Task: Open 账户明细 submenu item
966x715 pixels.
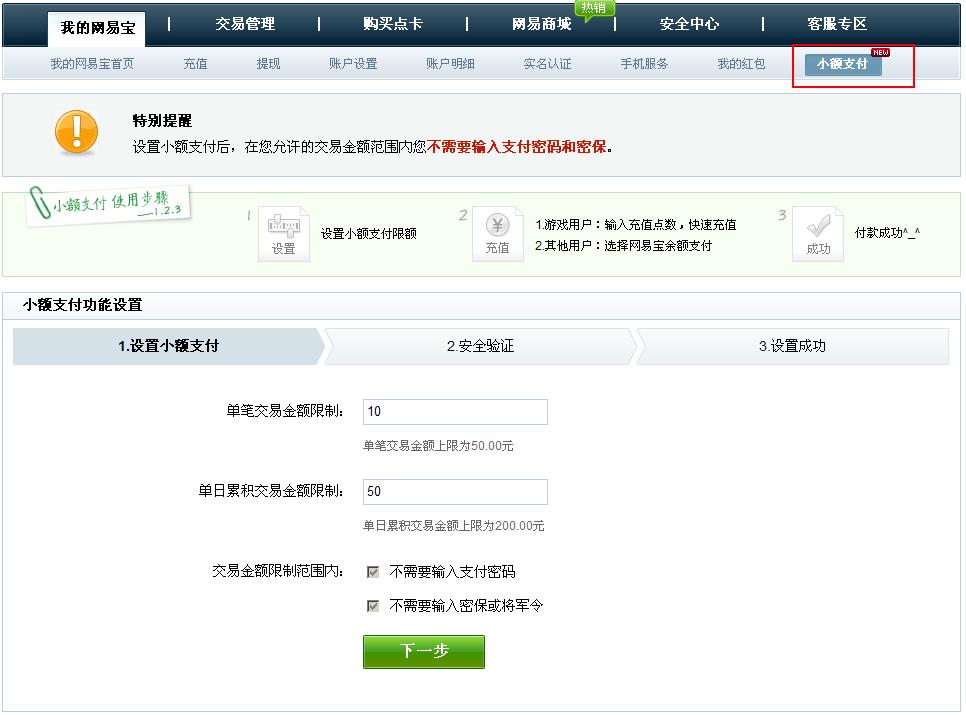Action: point(450,63)
